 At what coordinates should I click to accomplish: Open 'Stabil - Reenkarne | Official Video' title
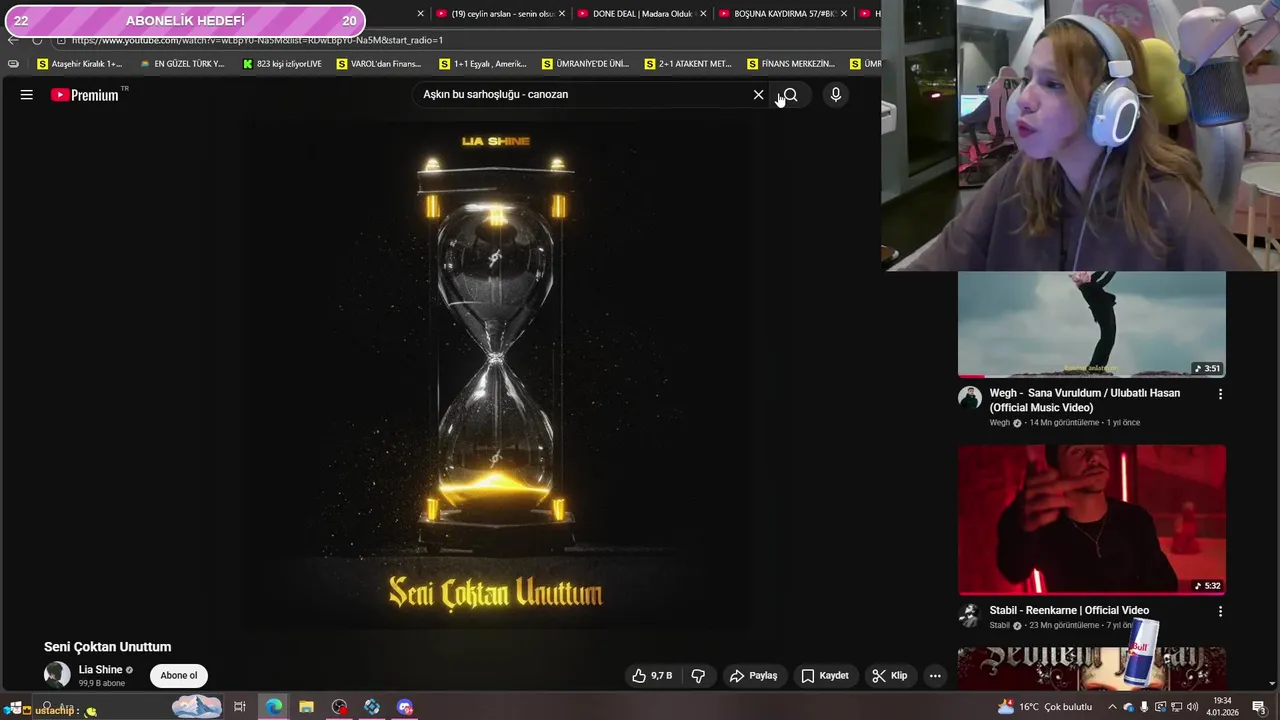(x=1069, y=610)
